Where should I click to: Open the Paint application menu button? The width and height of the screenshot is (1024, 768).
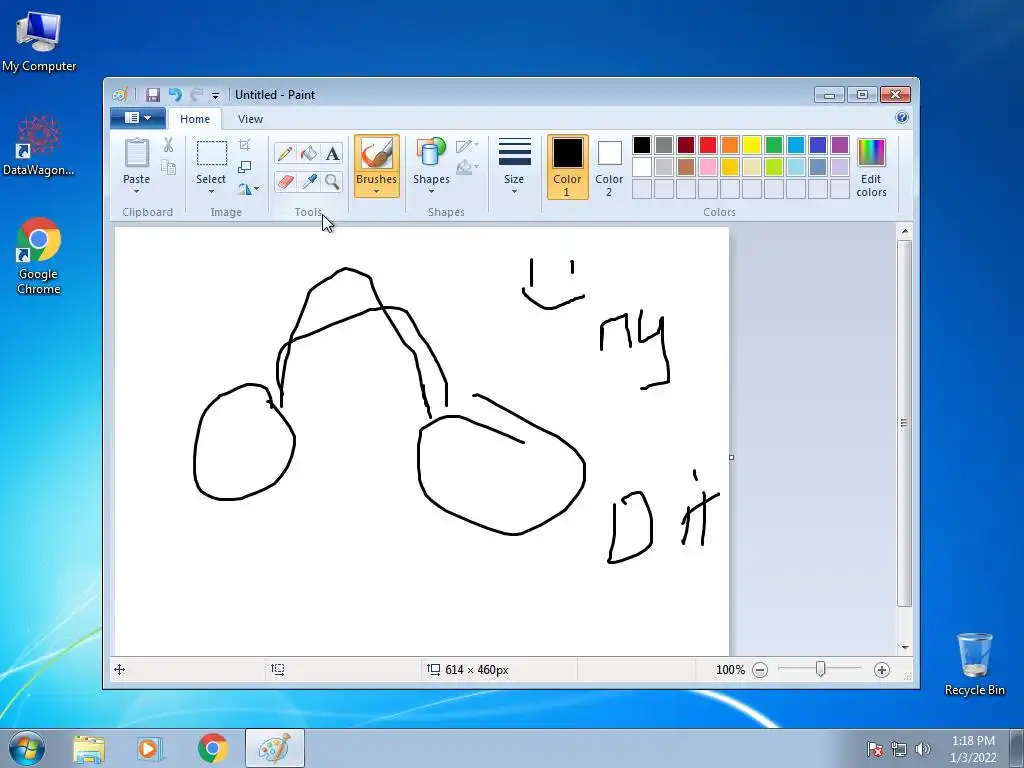[x=137, y=118]
